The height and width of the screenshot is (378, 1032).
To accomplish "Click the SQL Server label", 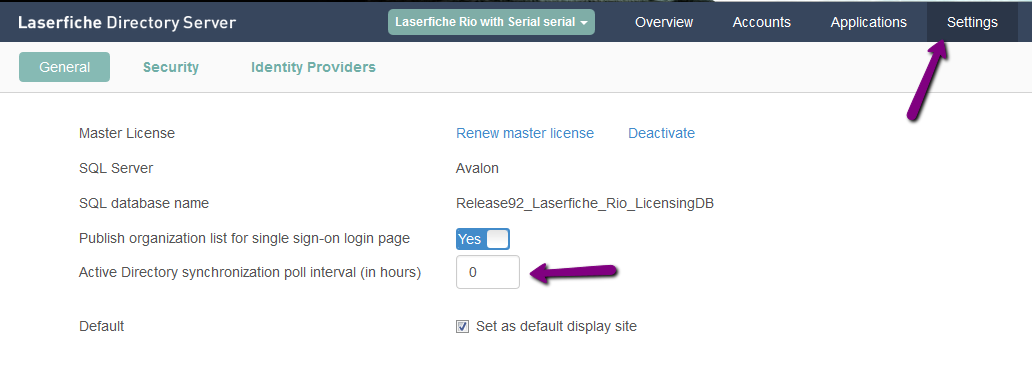I will [116, 168].
